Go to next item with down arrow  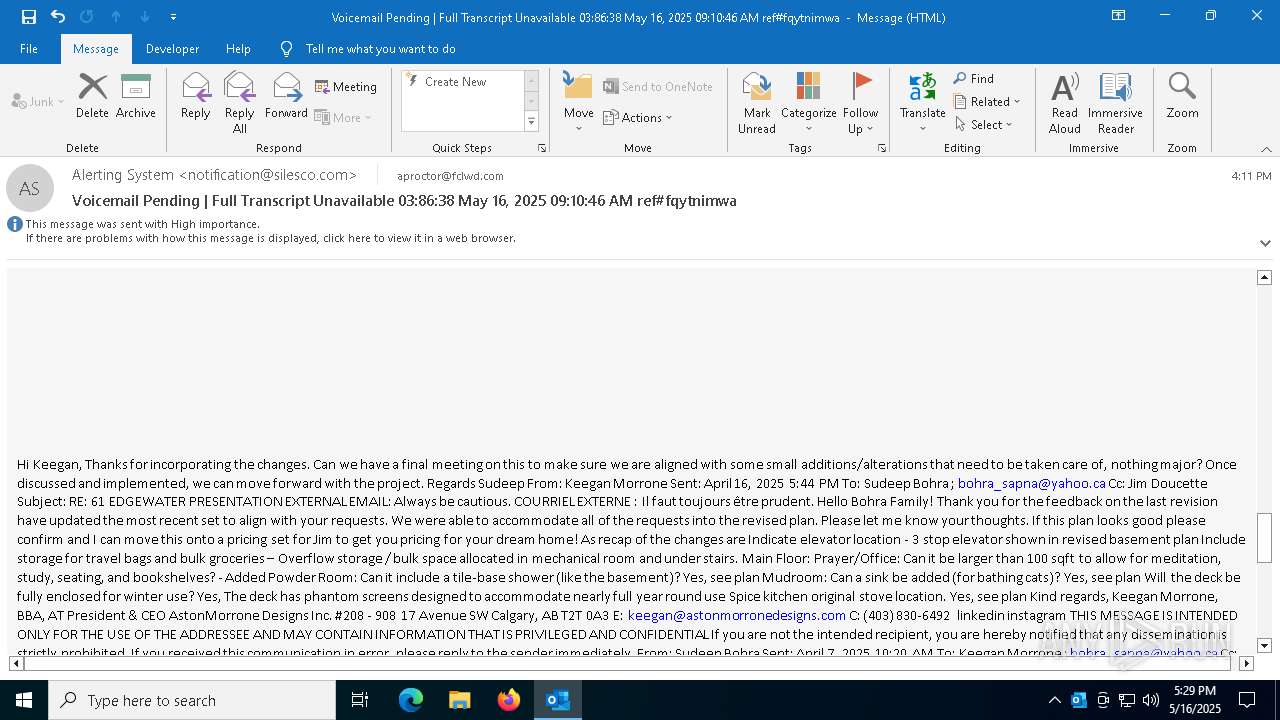145,17
